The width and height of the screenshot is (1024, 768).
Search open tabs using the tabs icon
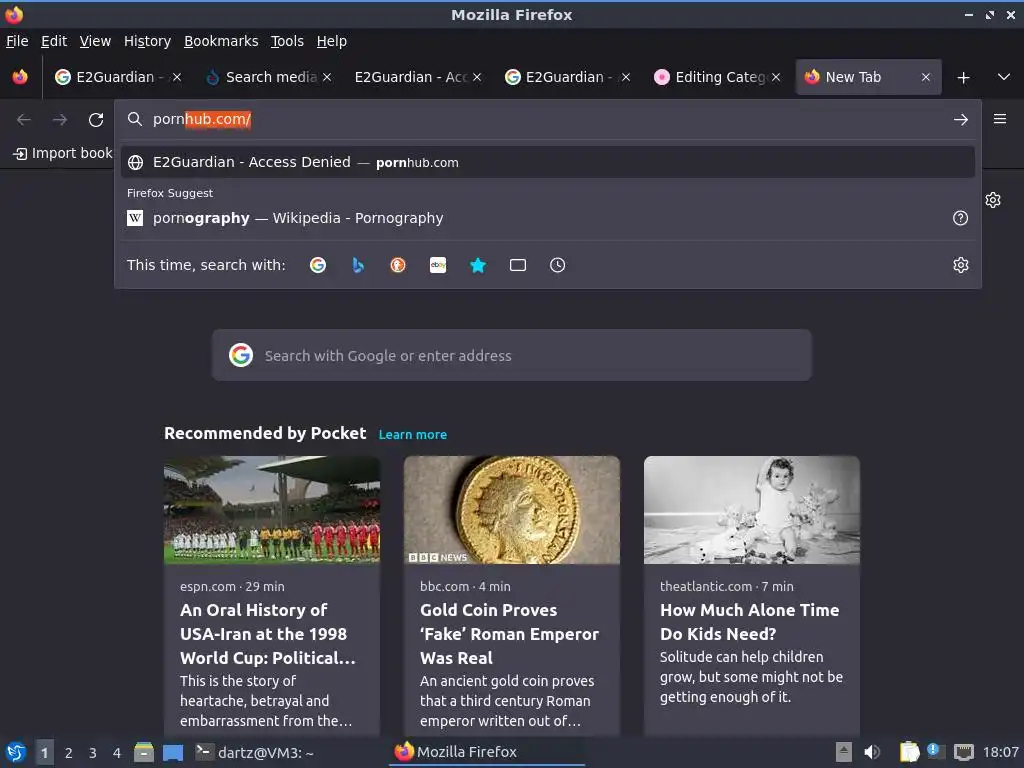(518, 265)
